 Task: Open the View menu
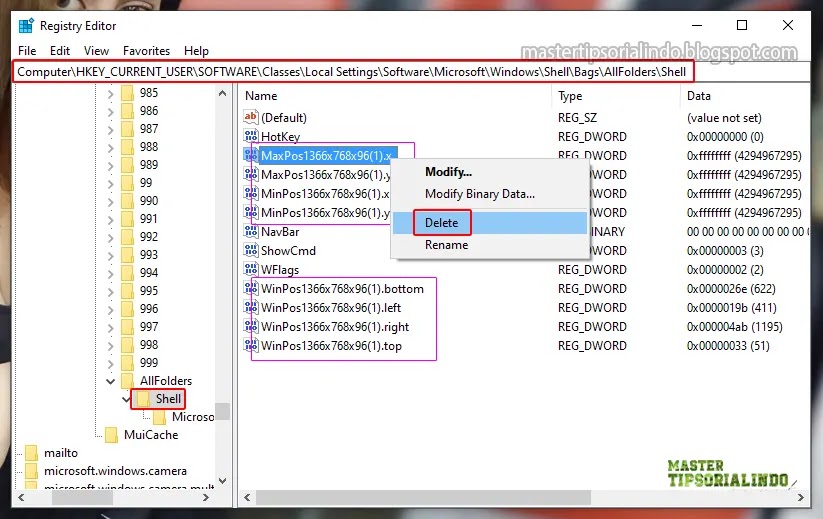pyautogui.click(x=96, y=51)
